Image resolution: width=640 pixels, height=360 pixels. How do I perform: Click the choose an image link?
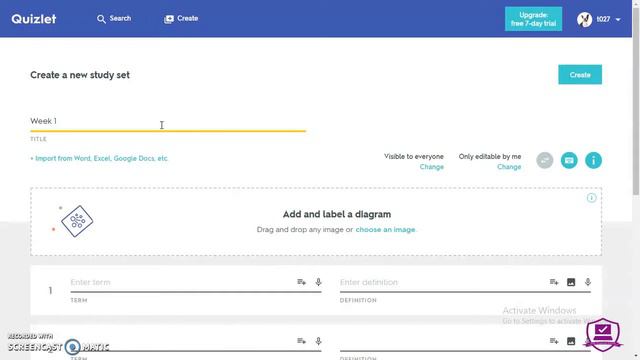click(385, 230)
